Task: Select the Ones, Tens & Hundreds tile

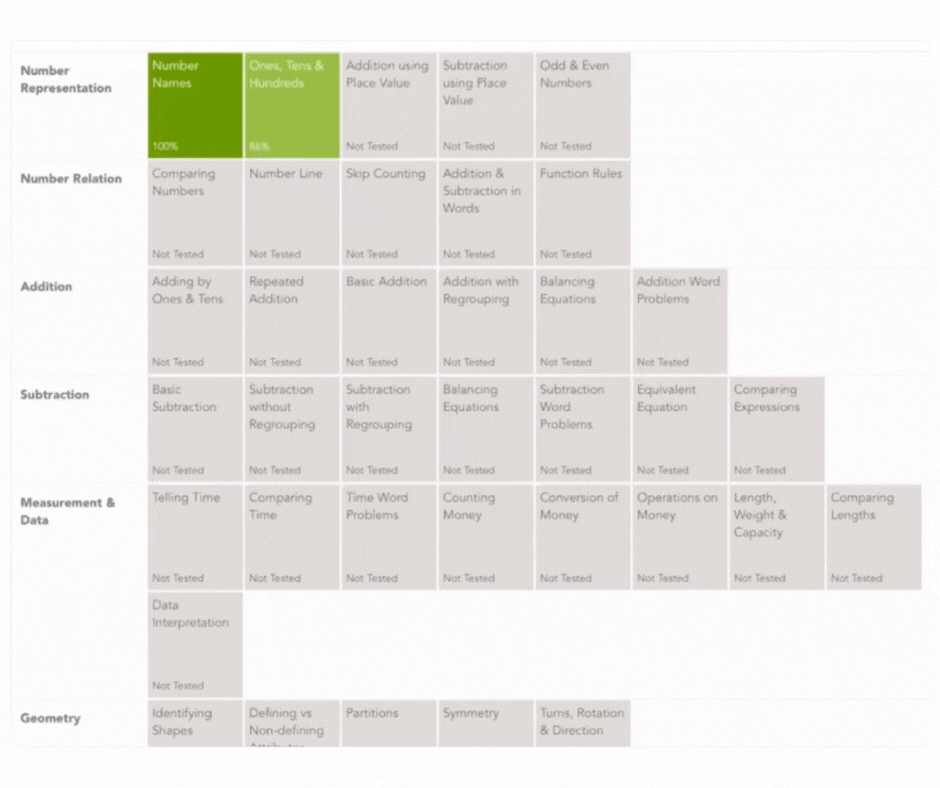Action: tap(292, 105)
